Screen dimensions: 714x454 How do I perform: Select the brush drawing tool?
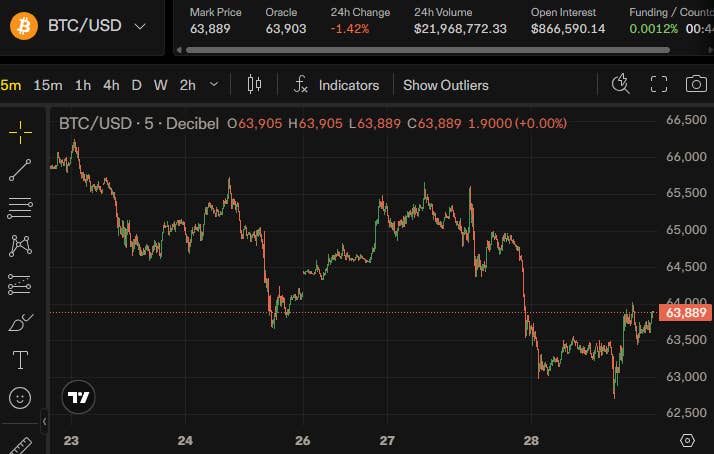[x=20, y=322]
